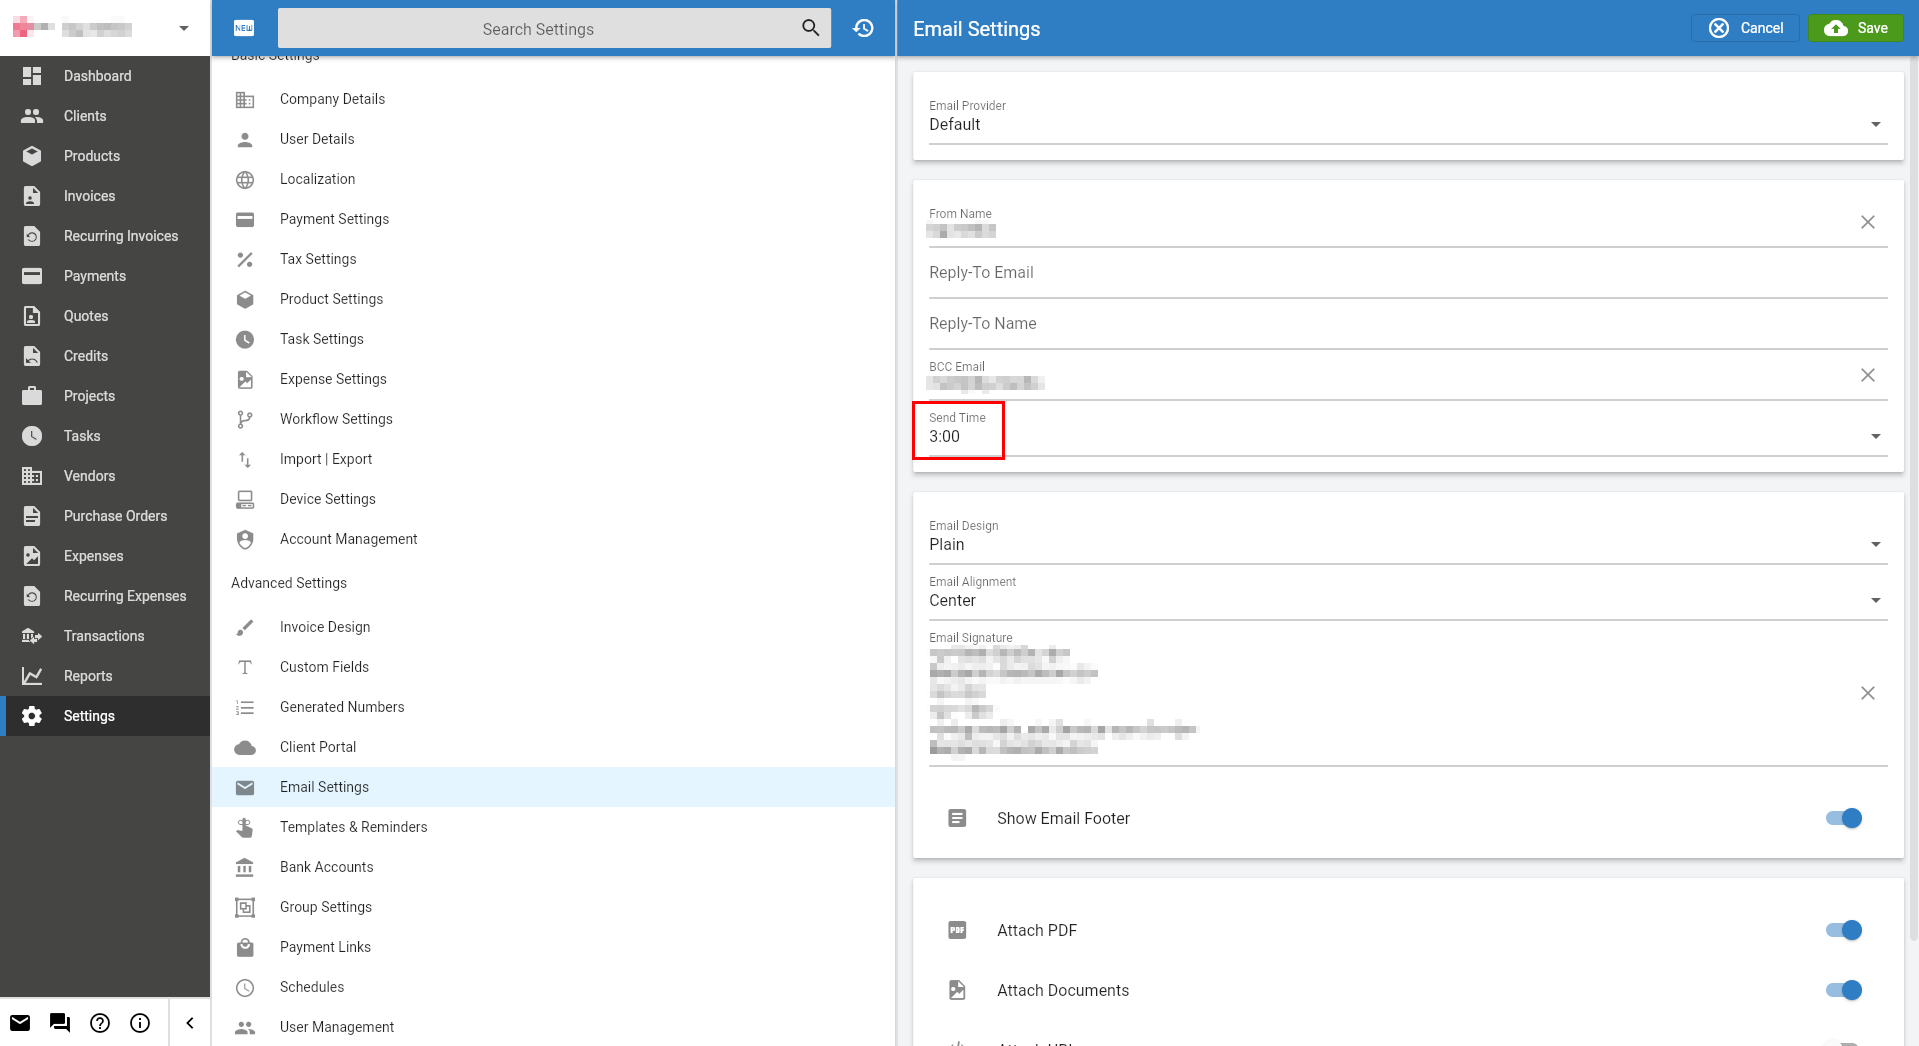The image size is (1919, 1046).
Task: Cancel the current email settings edits
Action: click(1744, 28)
